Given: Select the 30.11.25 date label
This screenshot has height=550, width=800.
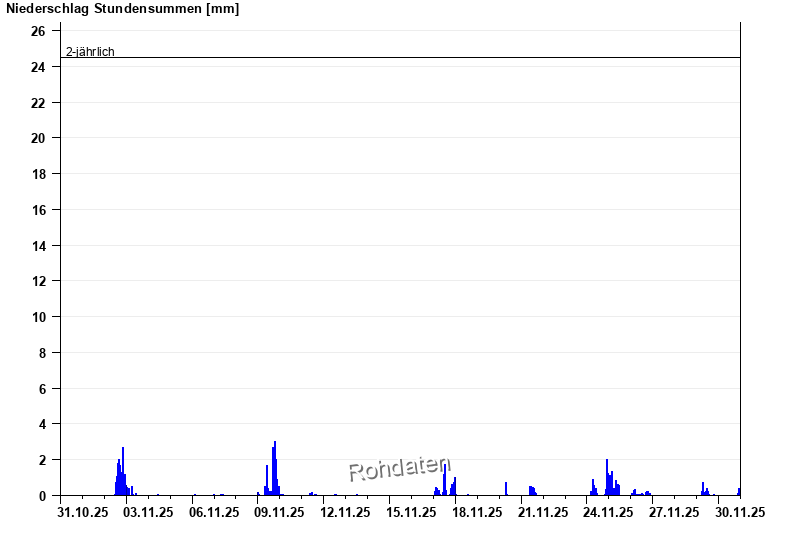Looking at the screenshot, I should (740, 512).
